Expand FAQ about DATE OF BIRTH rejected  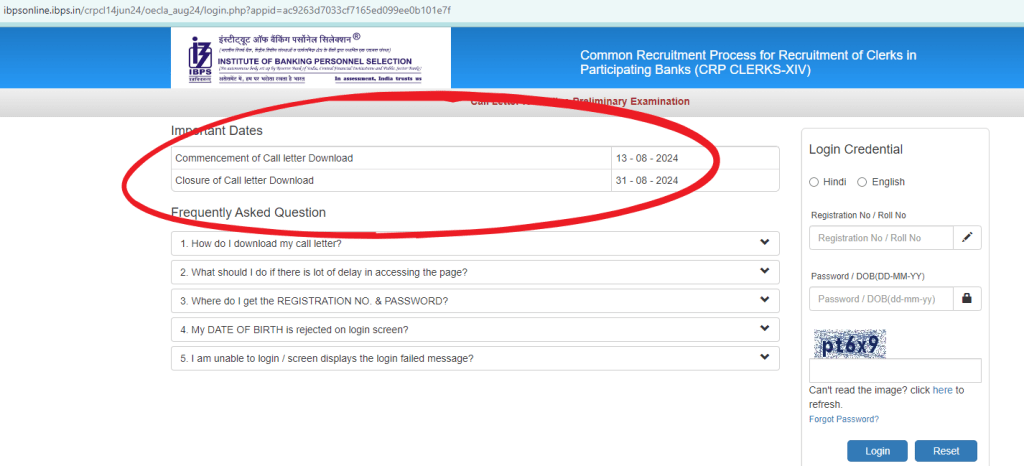click(475, 330)
